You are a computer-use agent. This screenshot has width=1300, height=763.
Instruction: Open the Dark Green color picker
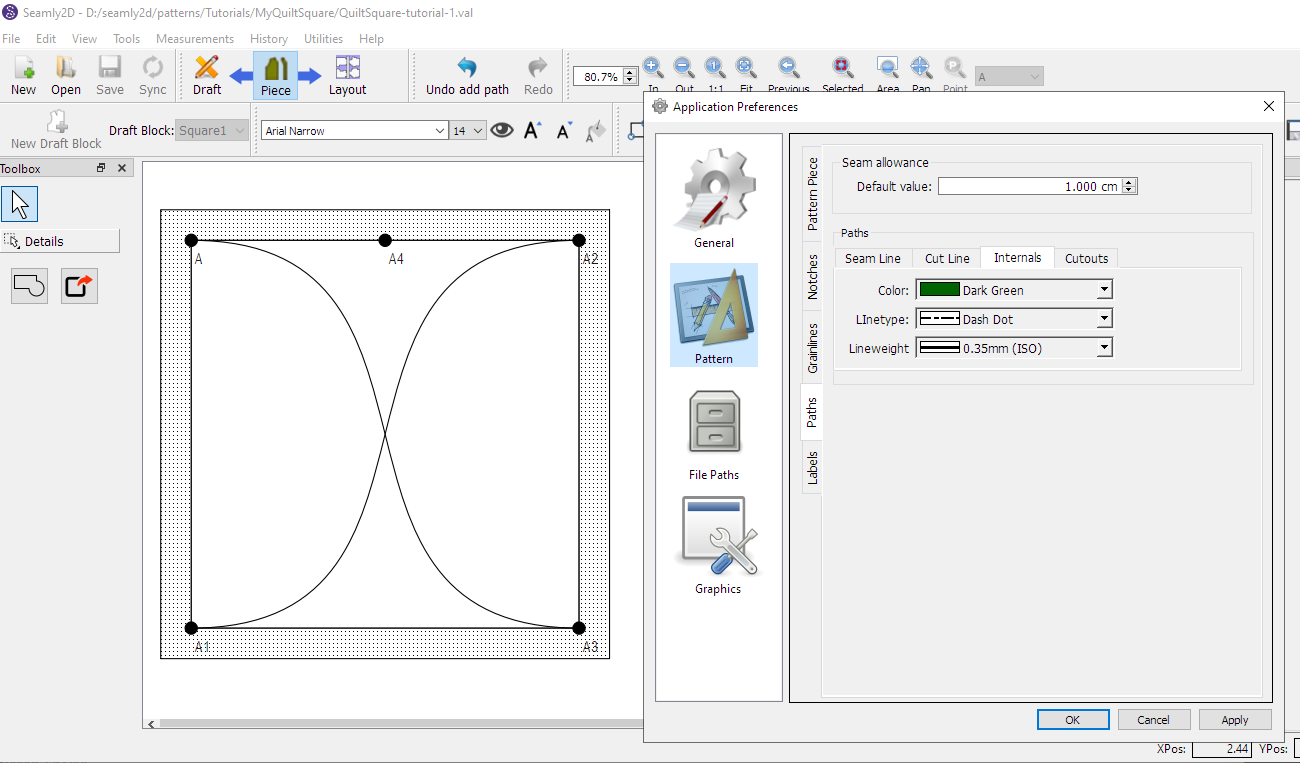point(1014,290)
